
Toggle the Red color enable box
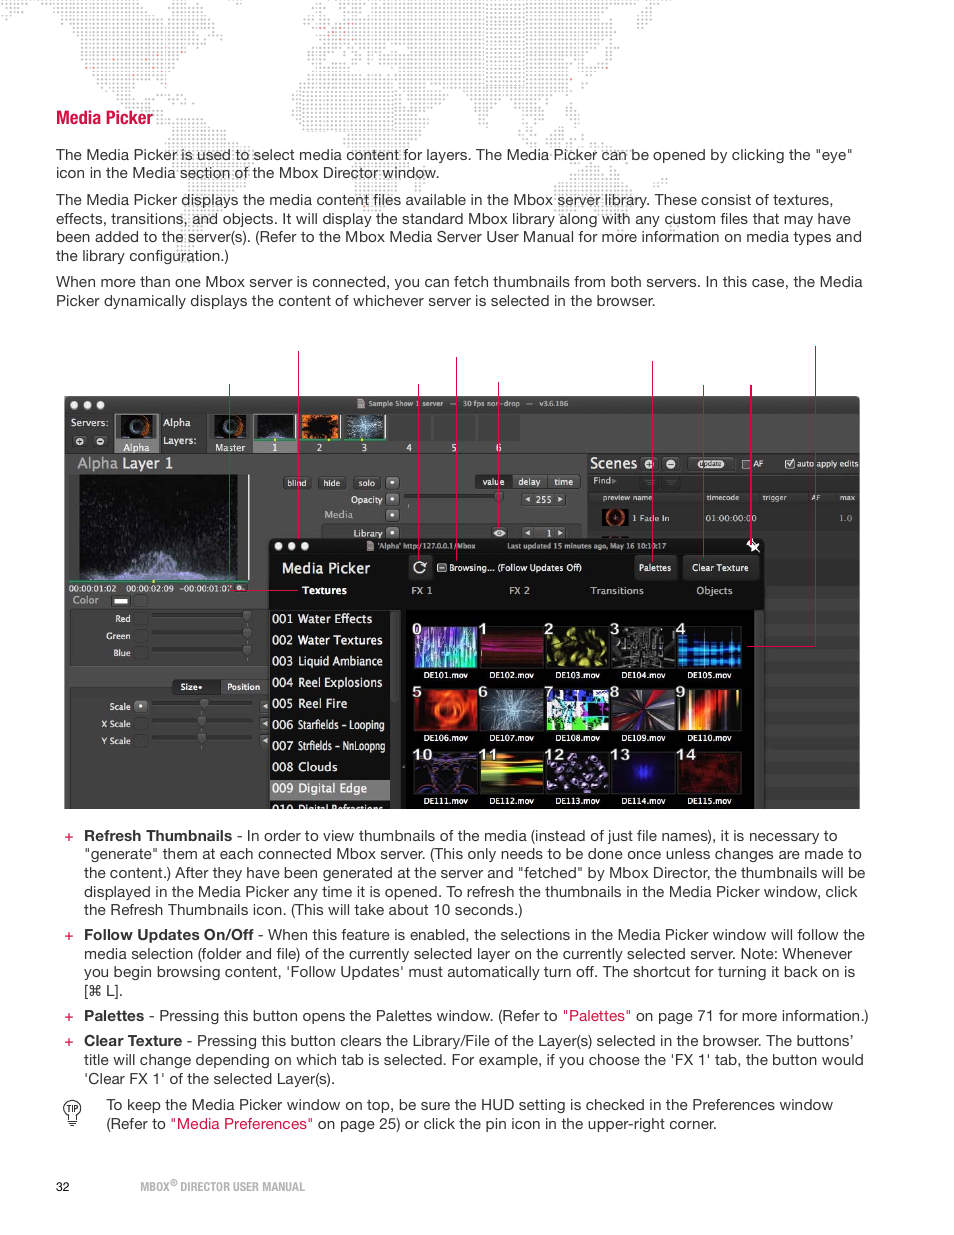pyautogui.click(x=141, y=619)
